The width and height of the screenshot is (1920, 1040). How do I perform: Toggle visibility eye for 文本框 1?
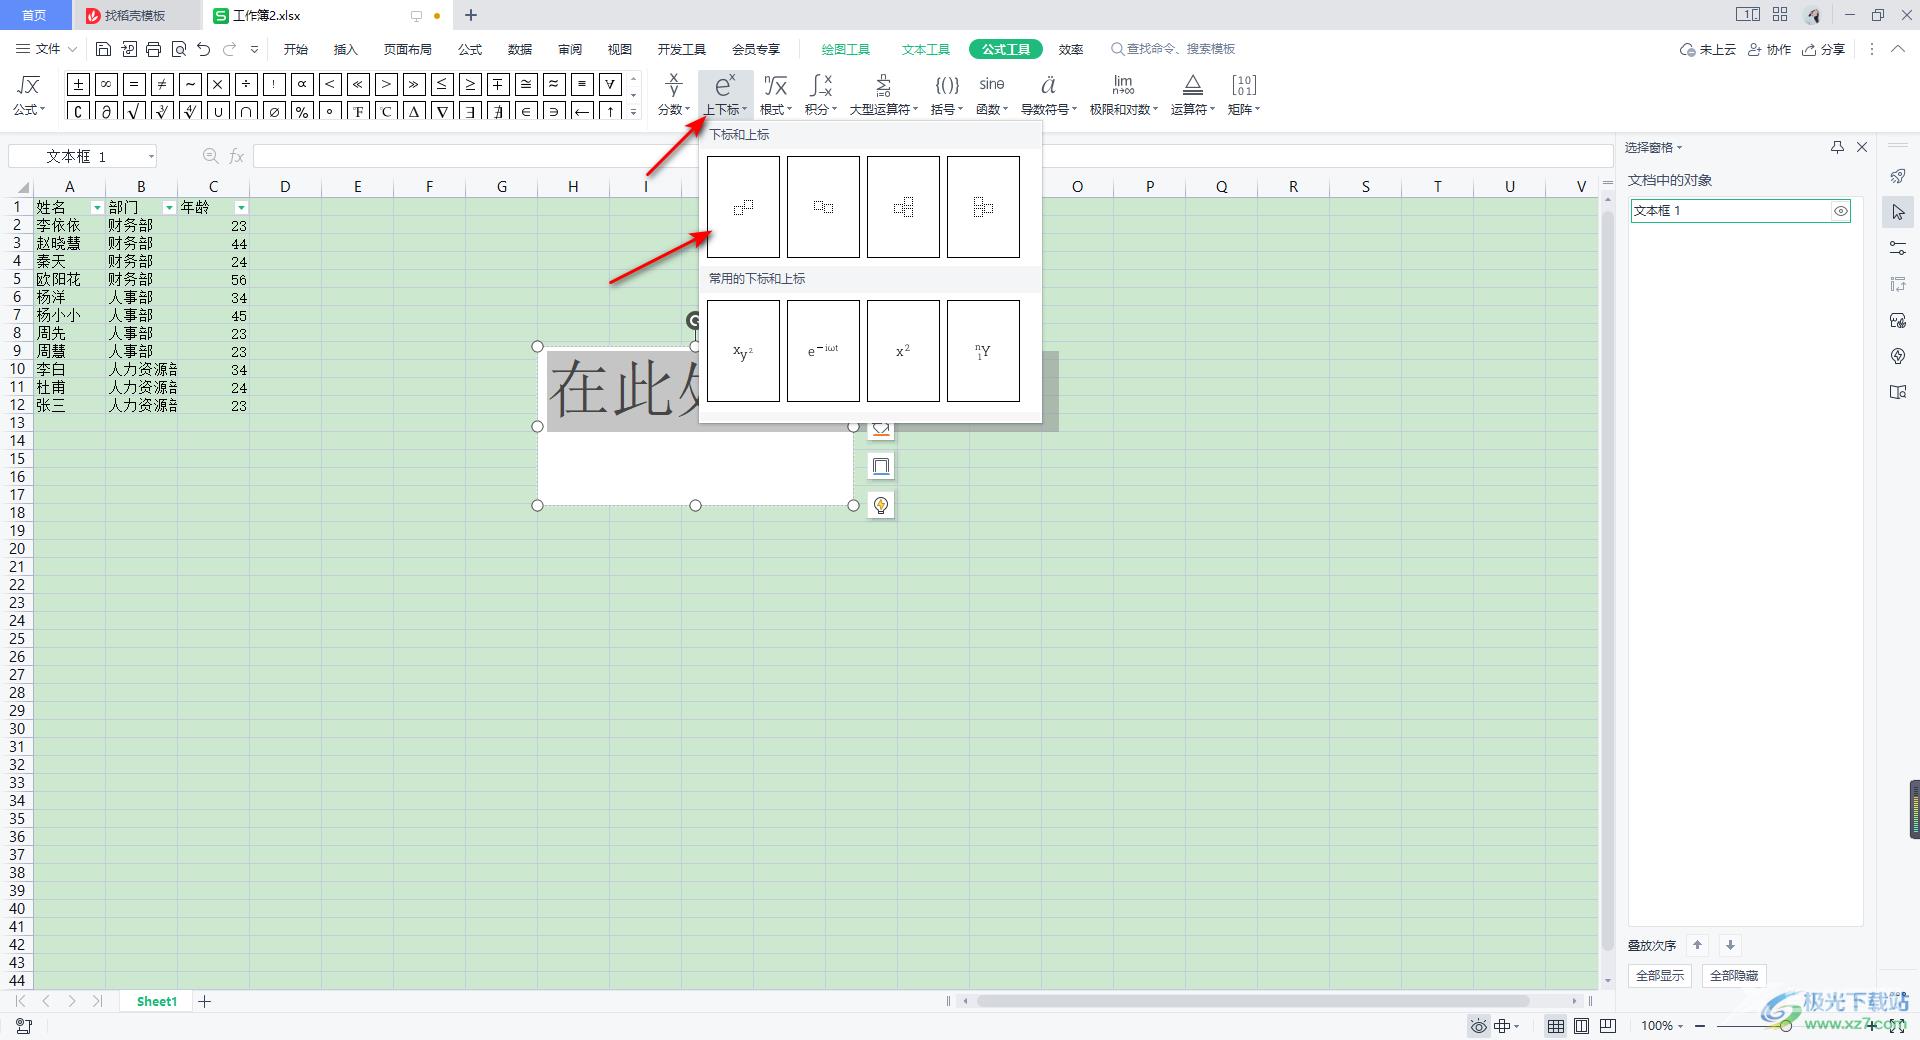[1840, 211]
